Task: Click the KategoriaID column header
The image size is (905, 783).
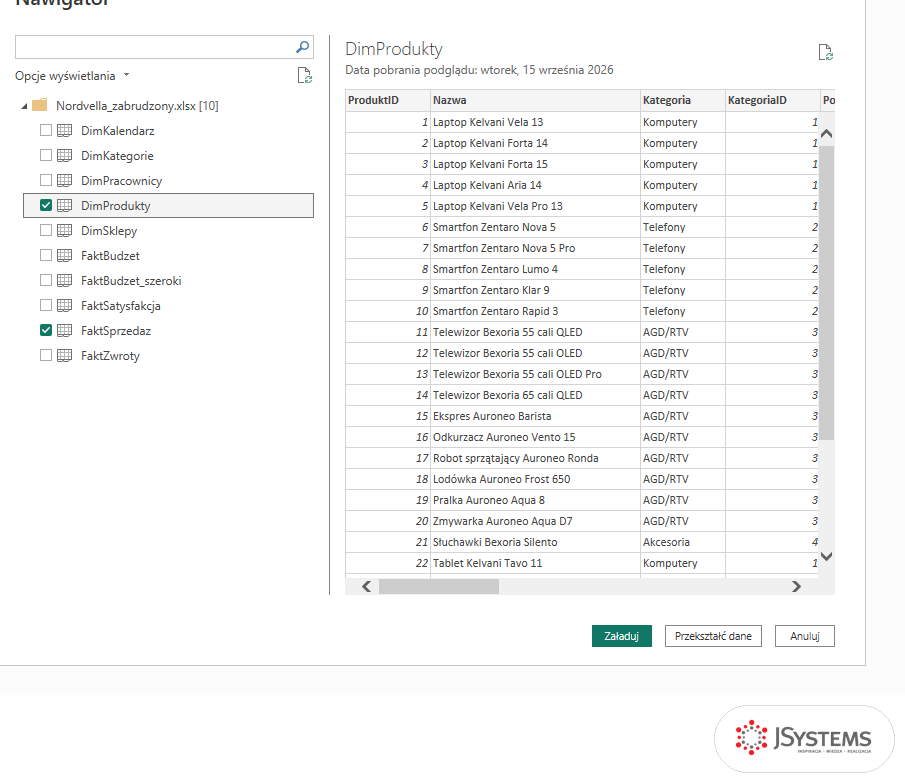Action: (772, 100)
